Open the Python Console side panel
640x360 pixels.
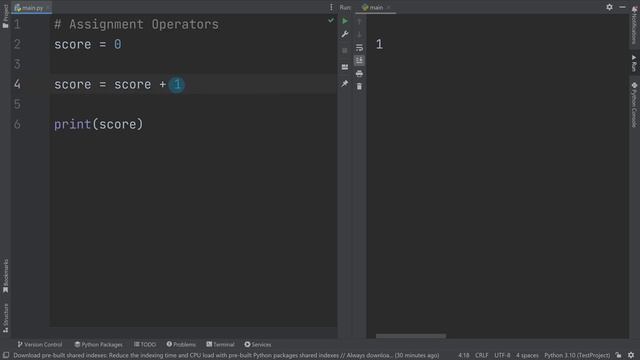pyautogui.click(x=634, y=105)
